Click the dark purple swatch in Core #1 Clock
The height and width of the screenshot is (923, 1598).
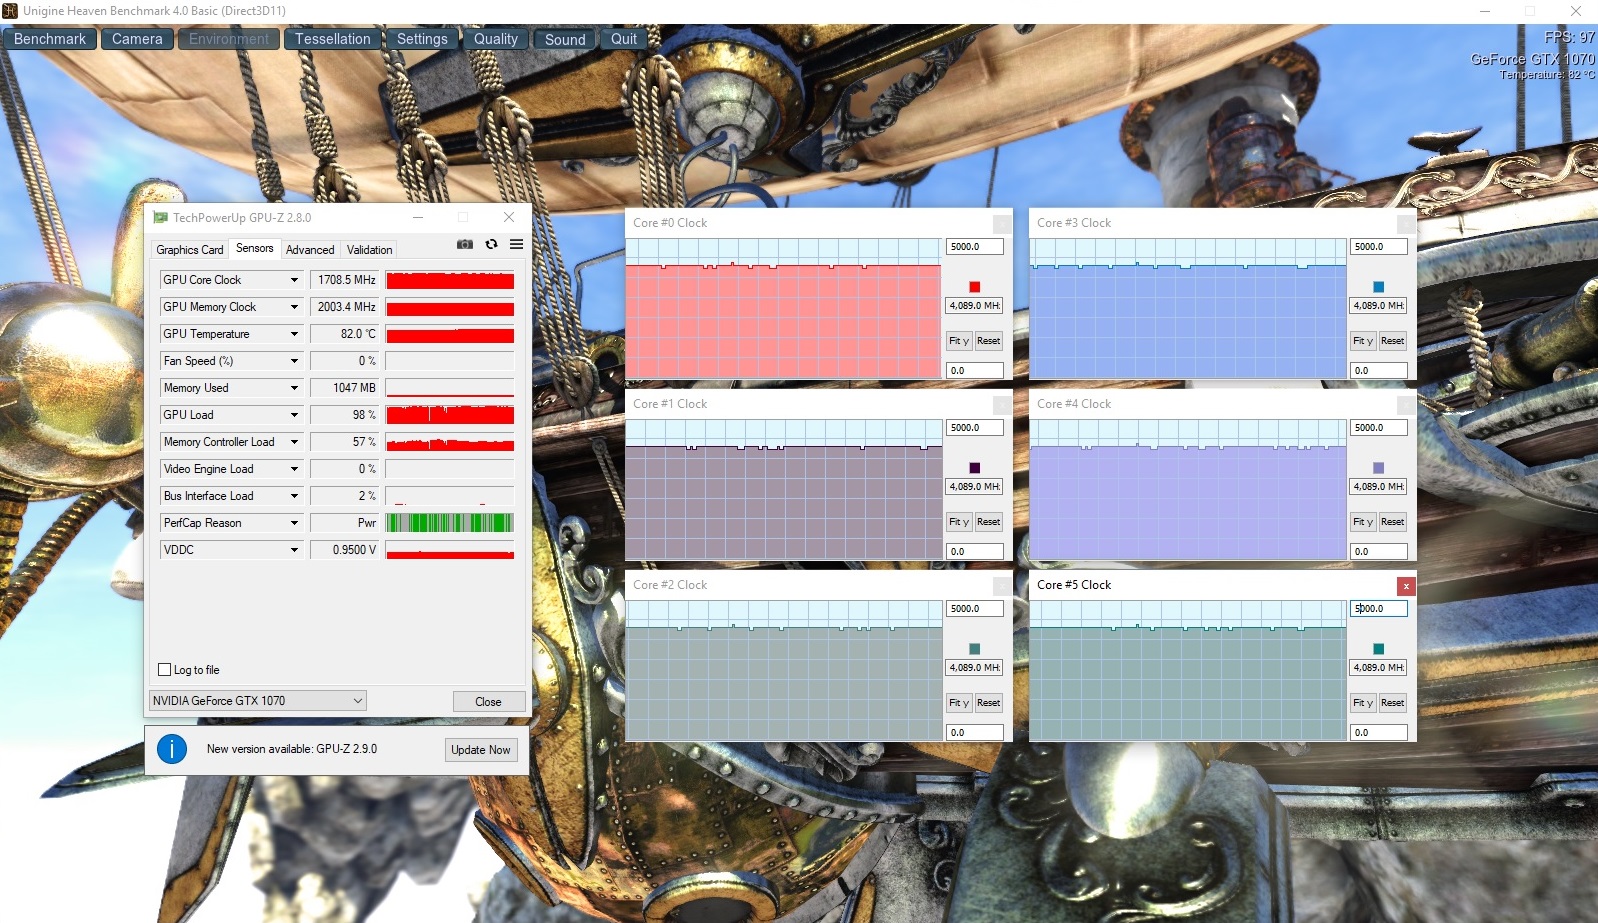point(975,468)
